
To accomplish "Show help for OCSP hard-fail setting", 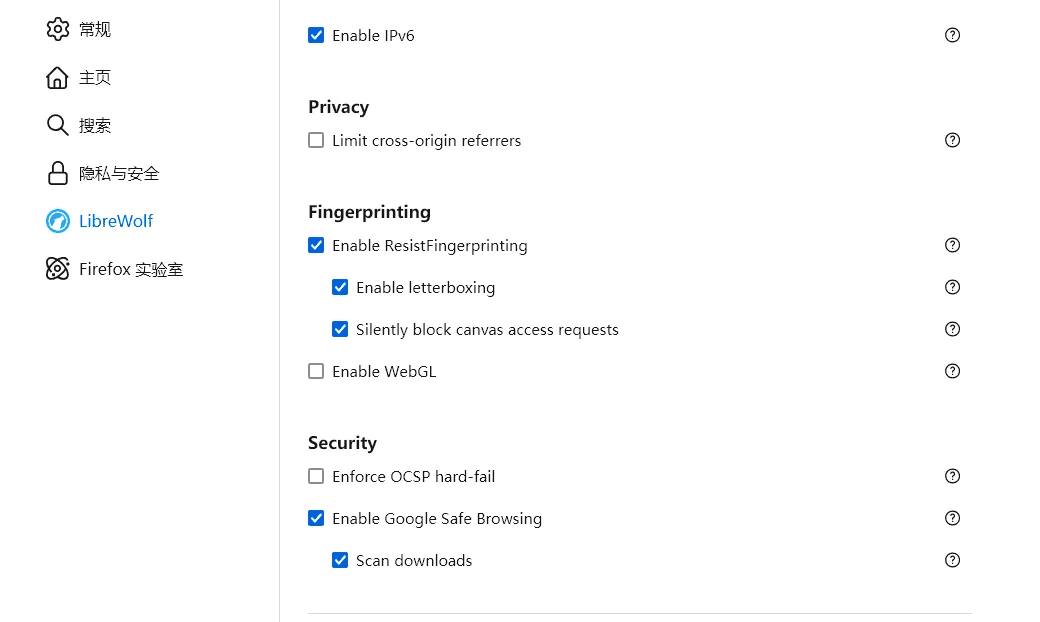I will point(952,476).
